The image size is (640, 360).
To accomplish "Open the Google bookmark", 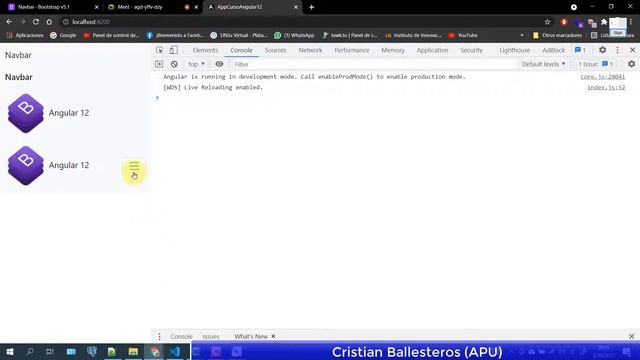I will [63, 36].
